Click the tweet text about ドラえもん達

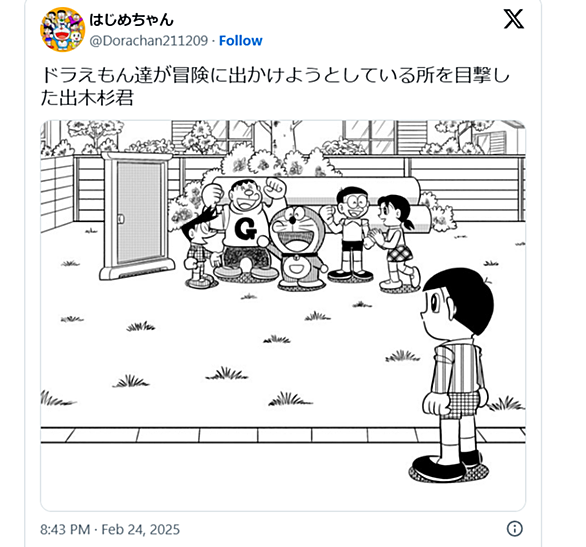[x=275, y=86]
